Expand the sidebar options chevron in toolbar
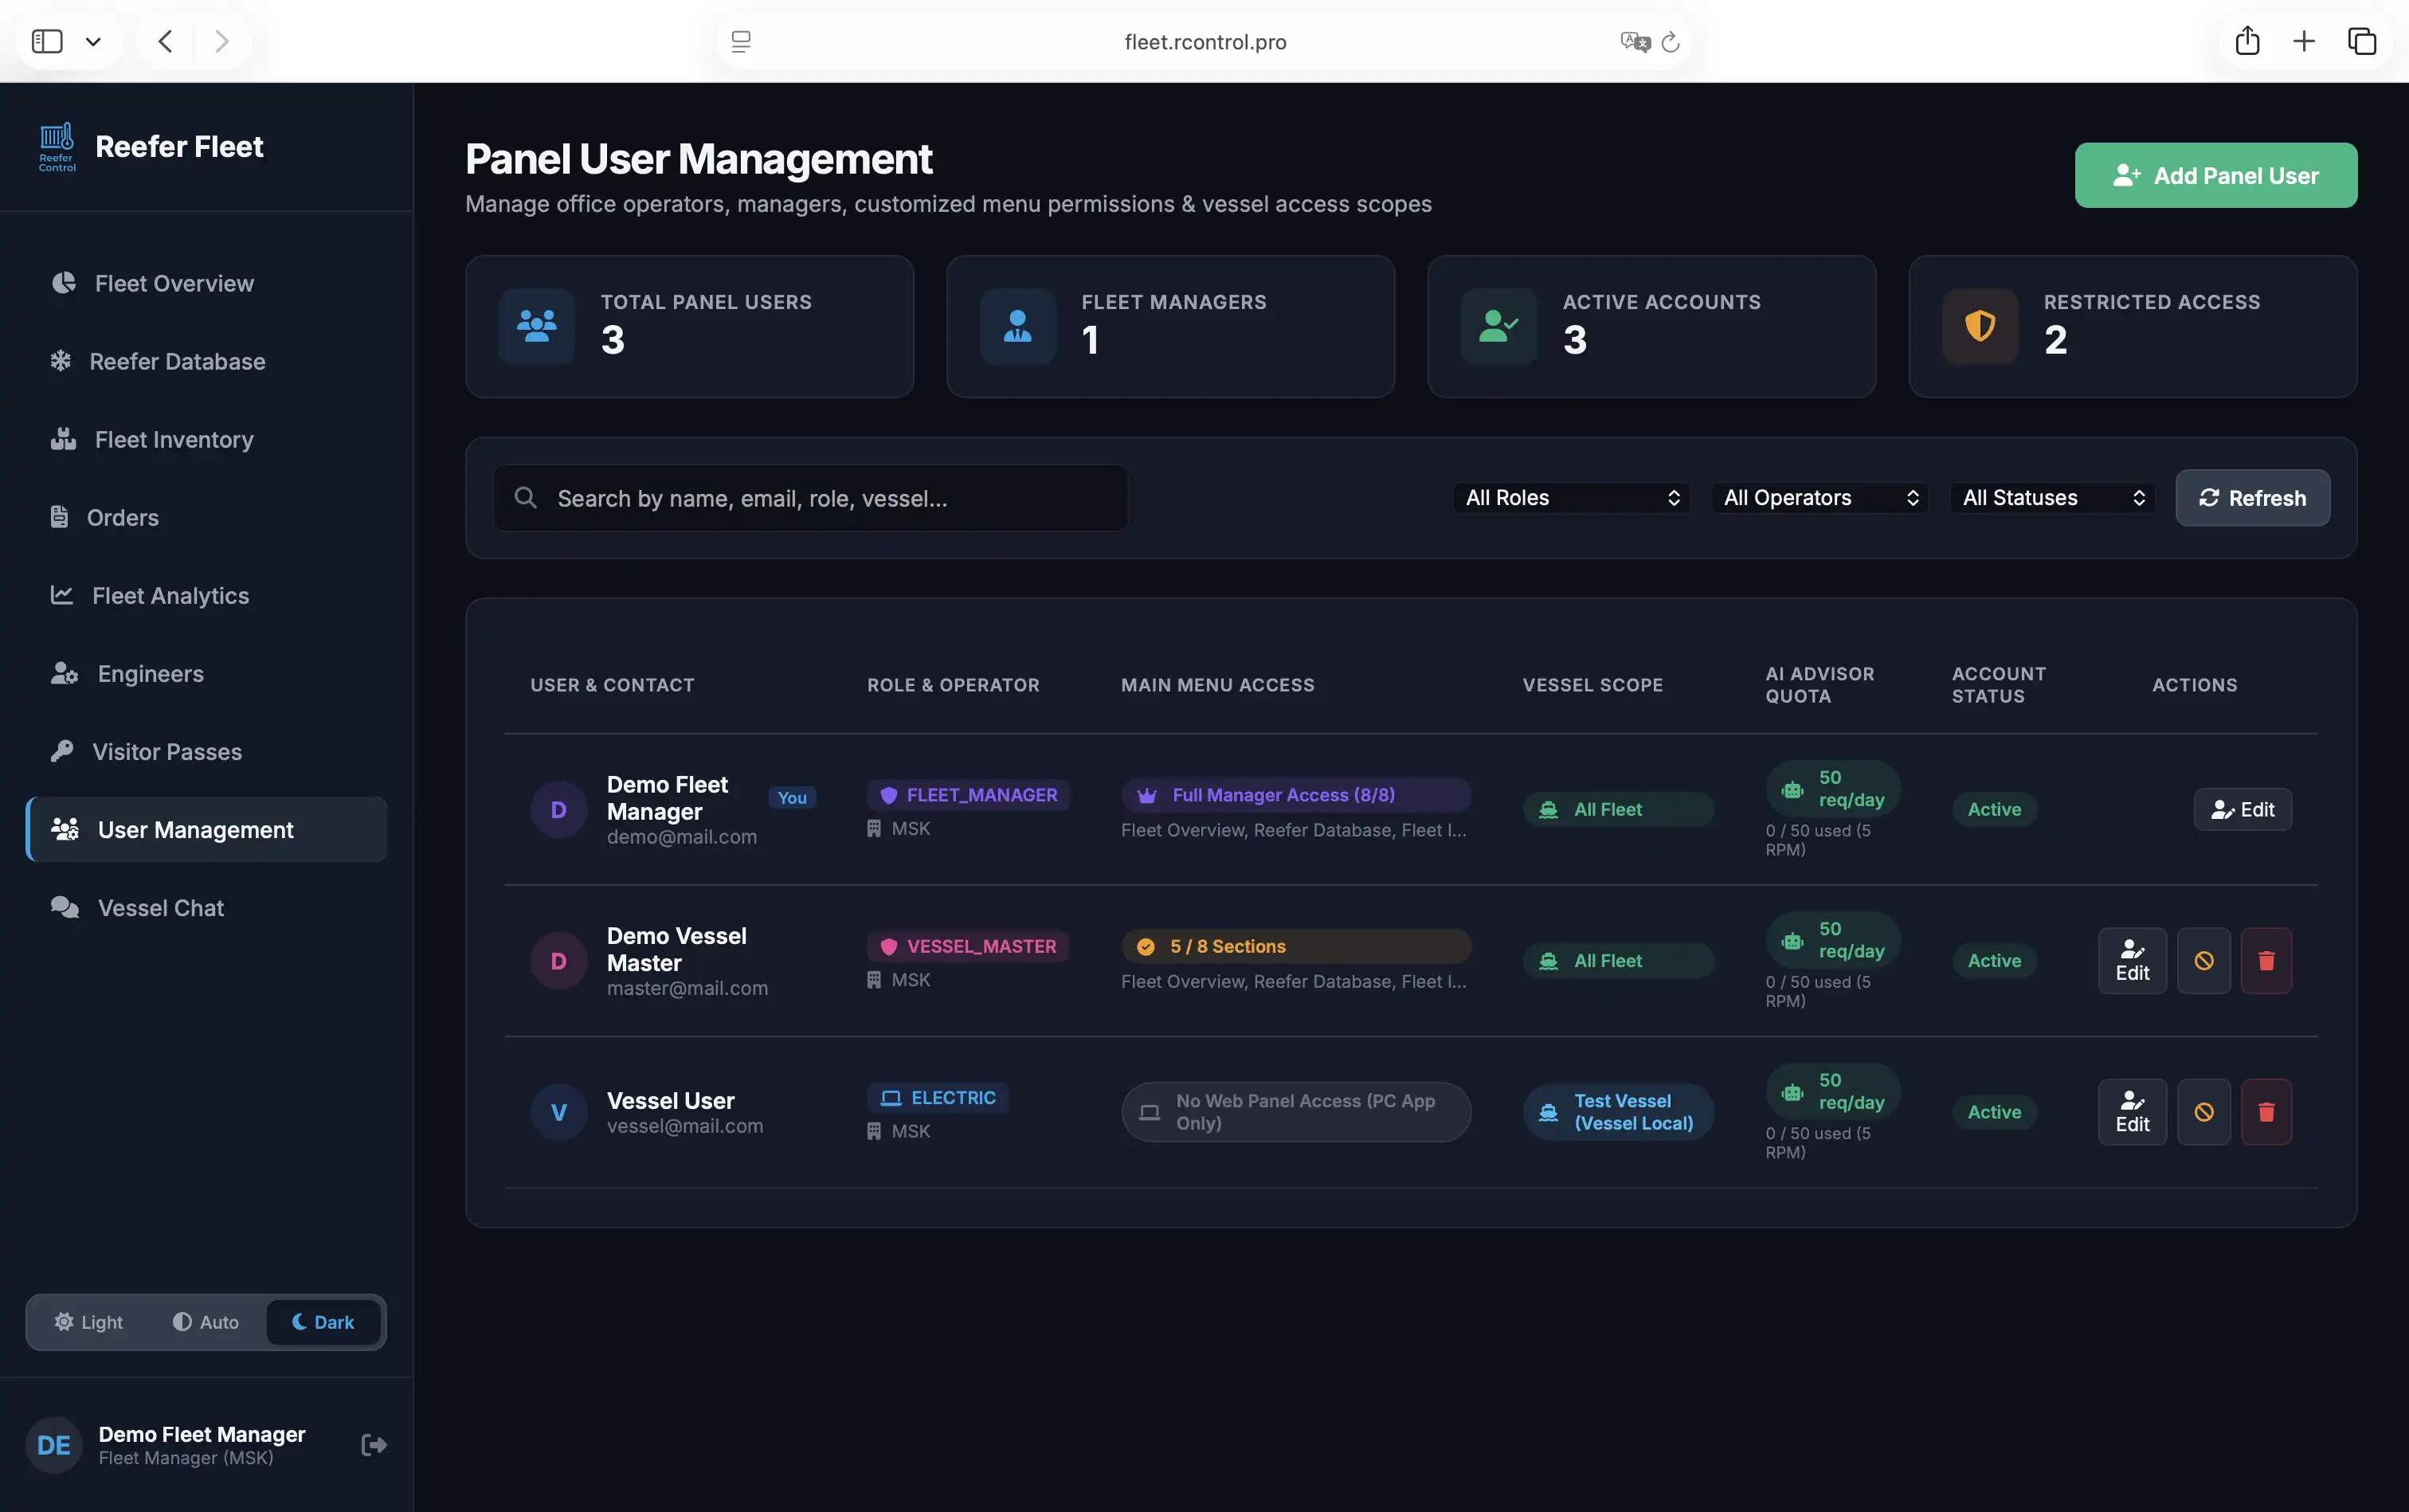Viewport: 2409px width, 1512px height. (93, 42)
